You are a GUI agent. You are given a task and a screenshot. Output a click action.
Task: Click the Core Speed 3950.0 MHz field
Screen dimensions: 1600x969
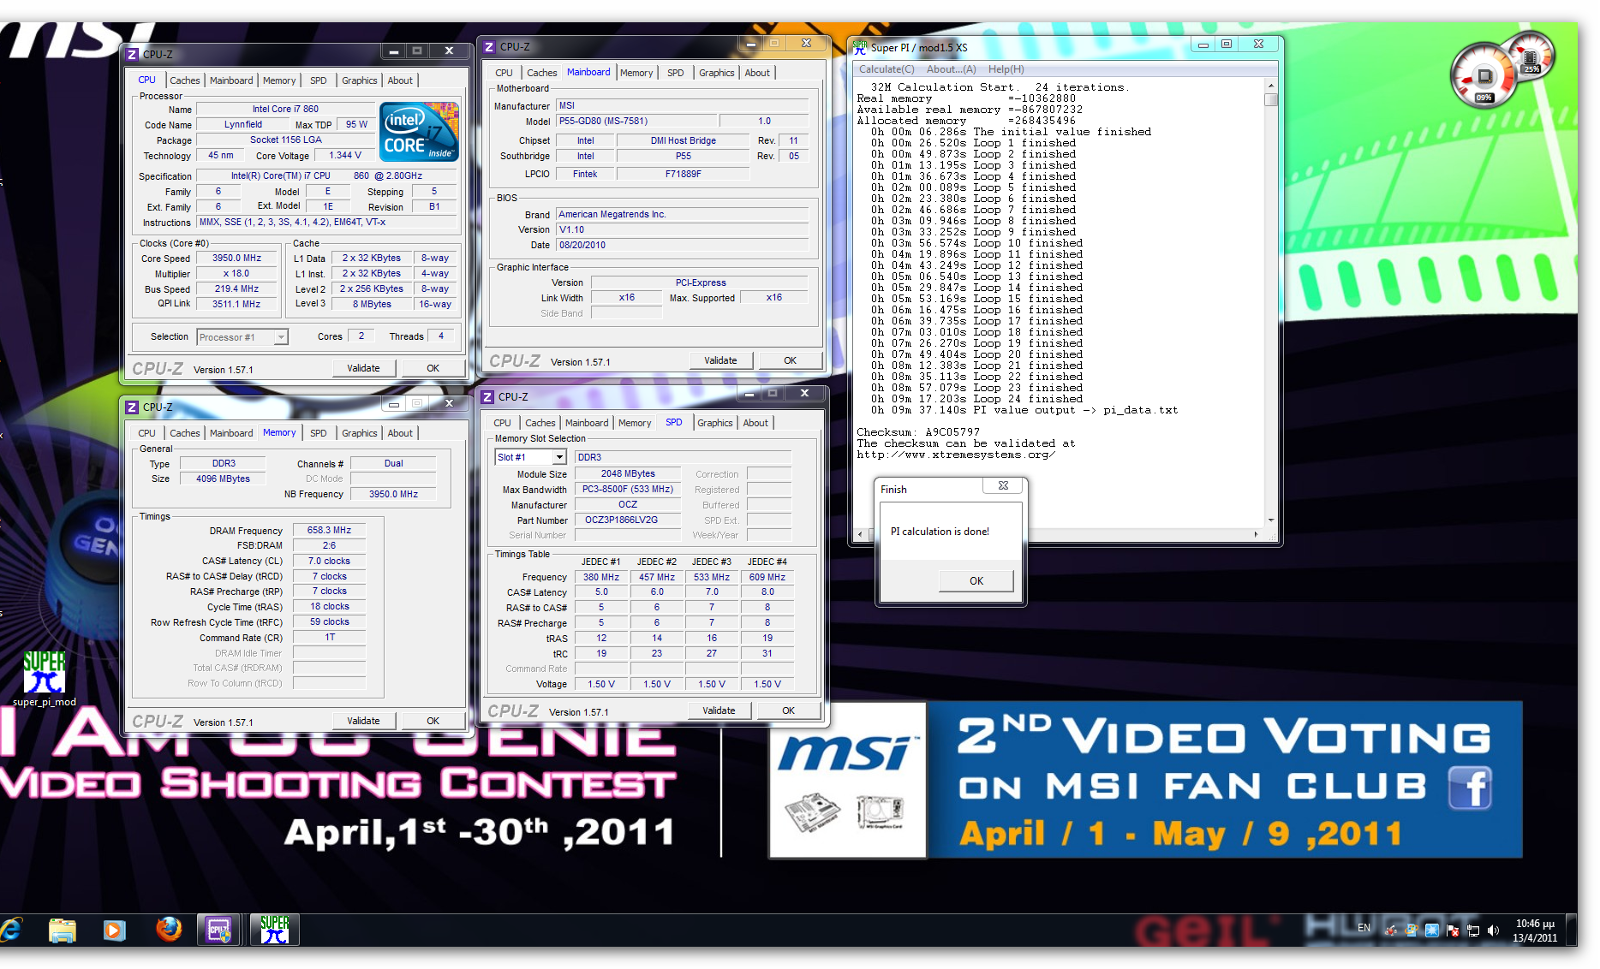[x=237, y=258]
